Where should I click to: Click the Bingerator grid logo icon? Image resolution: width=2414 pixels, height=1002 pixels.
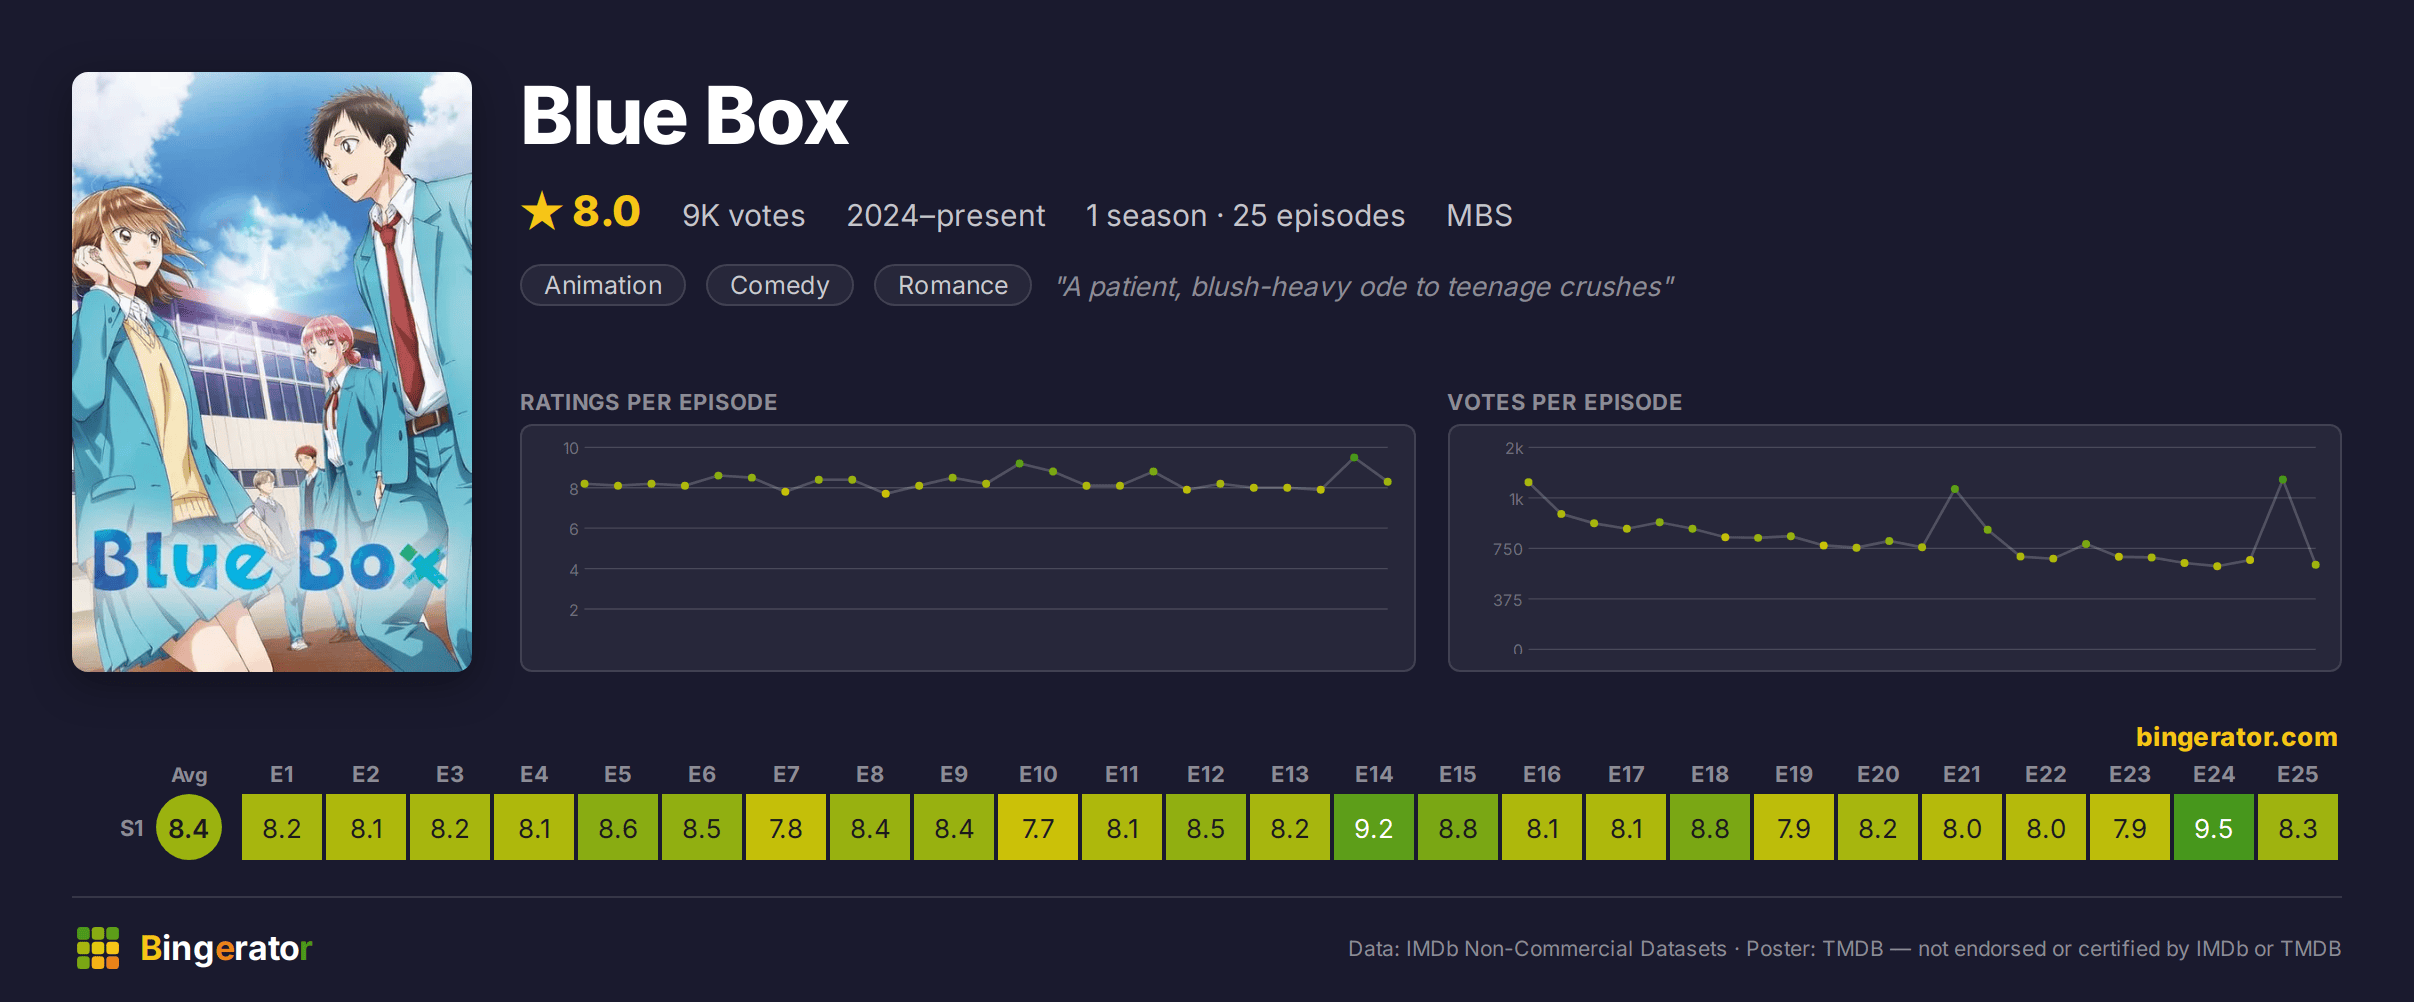(x=98, y=948)
